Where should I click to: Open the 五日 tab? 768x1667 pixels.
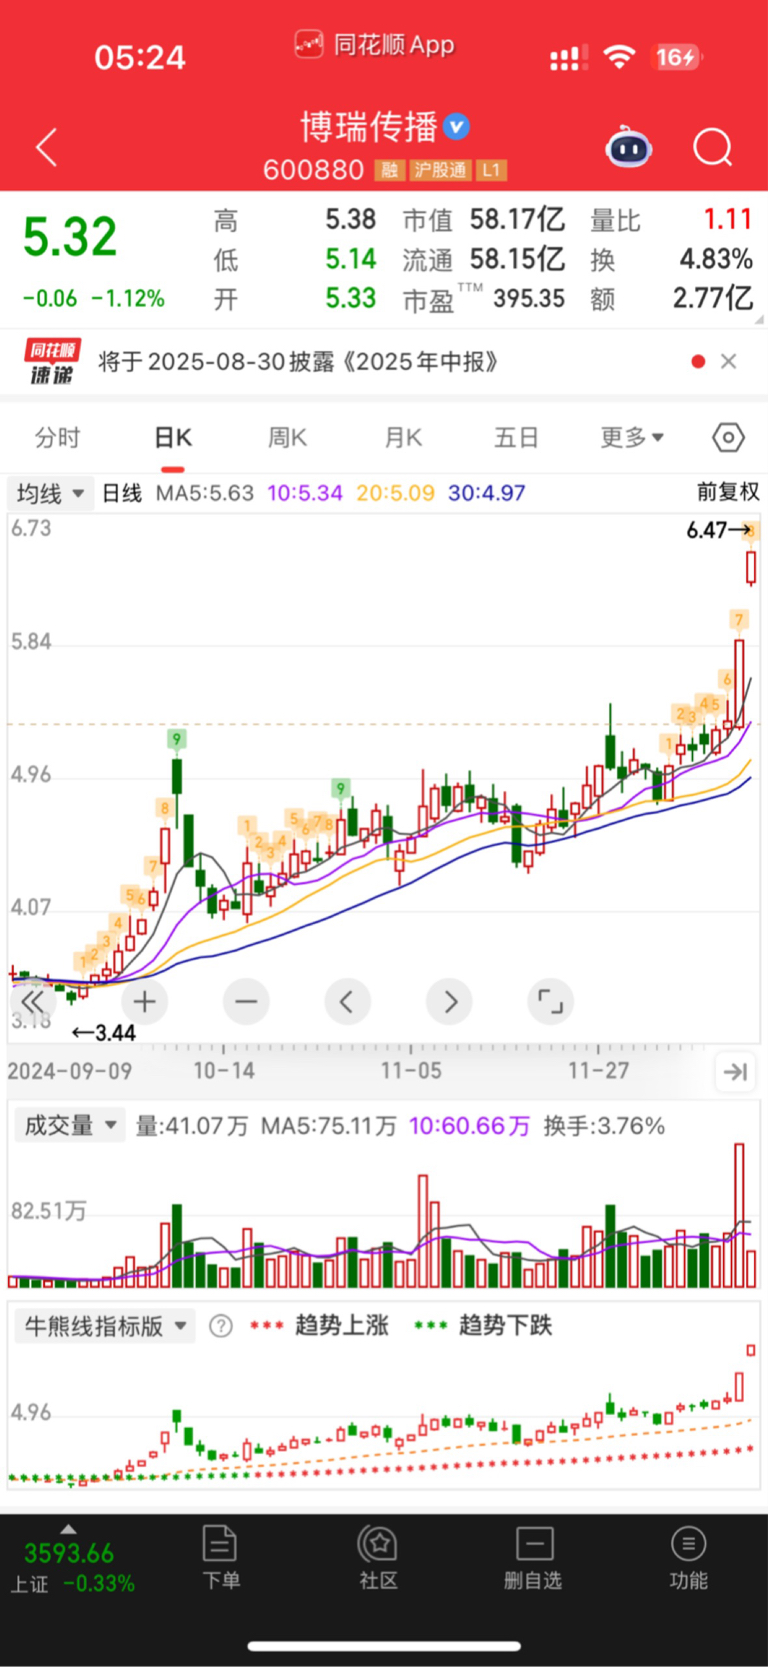pos(516,437)
